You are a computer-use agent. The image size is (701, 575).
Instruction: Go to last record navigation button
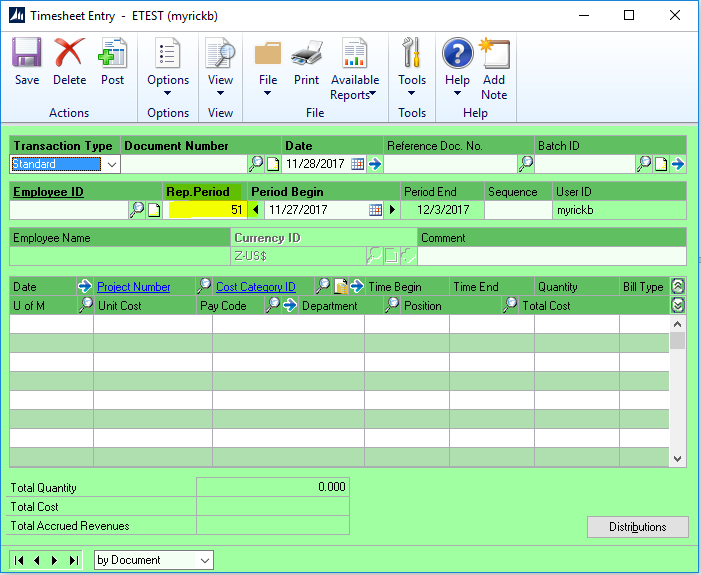(74, 560)
